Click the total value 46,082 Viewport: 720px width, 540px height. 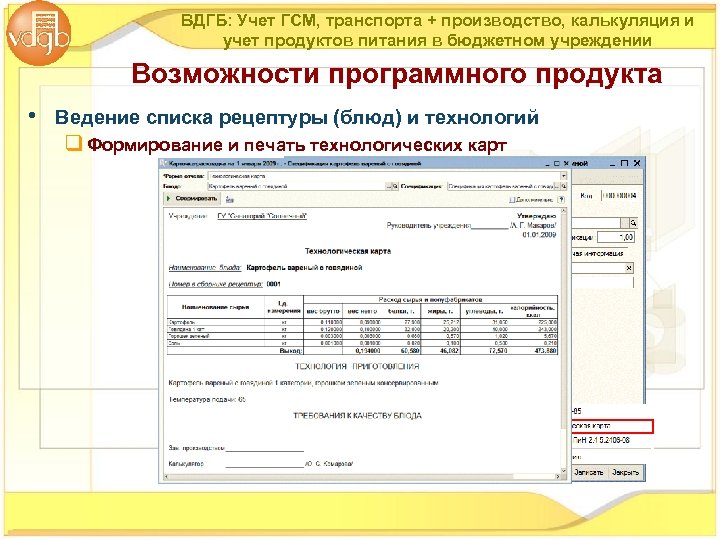click(448, 351)
